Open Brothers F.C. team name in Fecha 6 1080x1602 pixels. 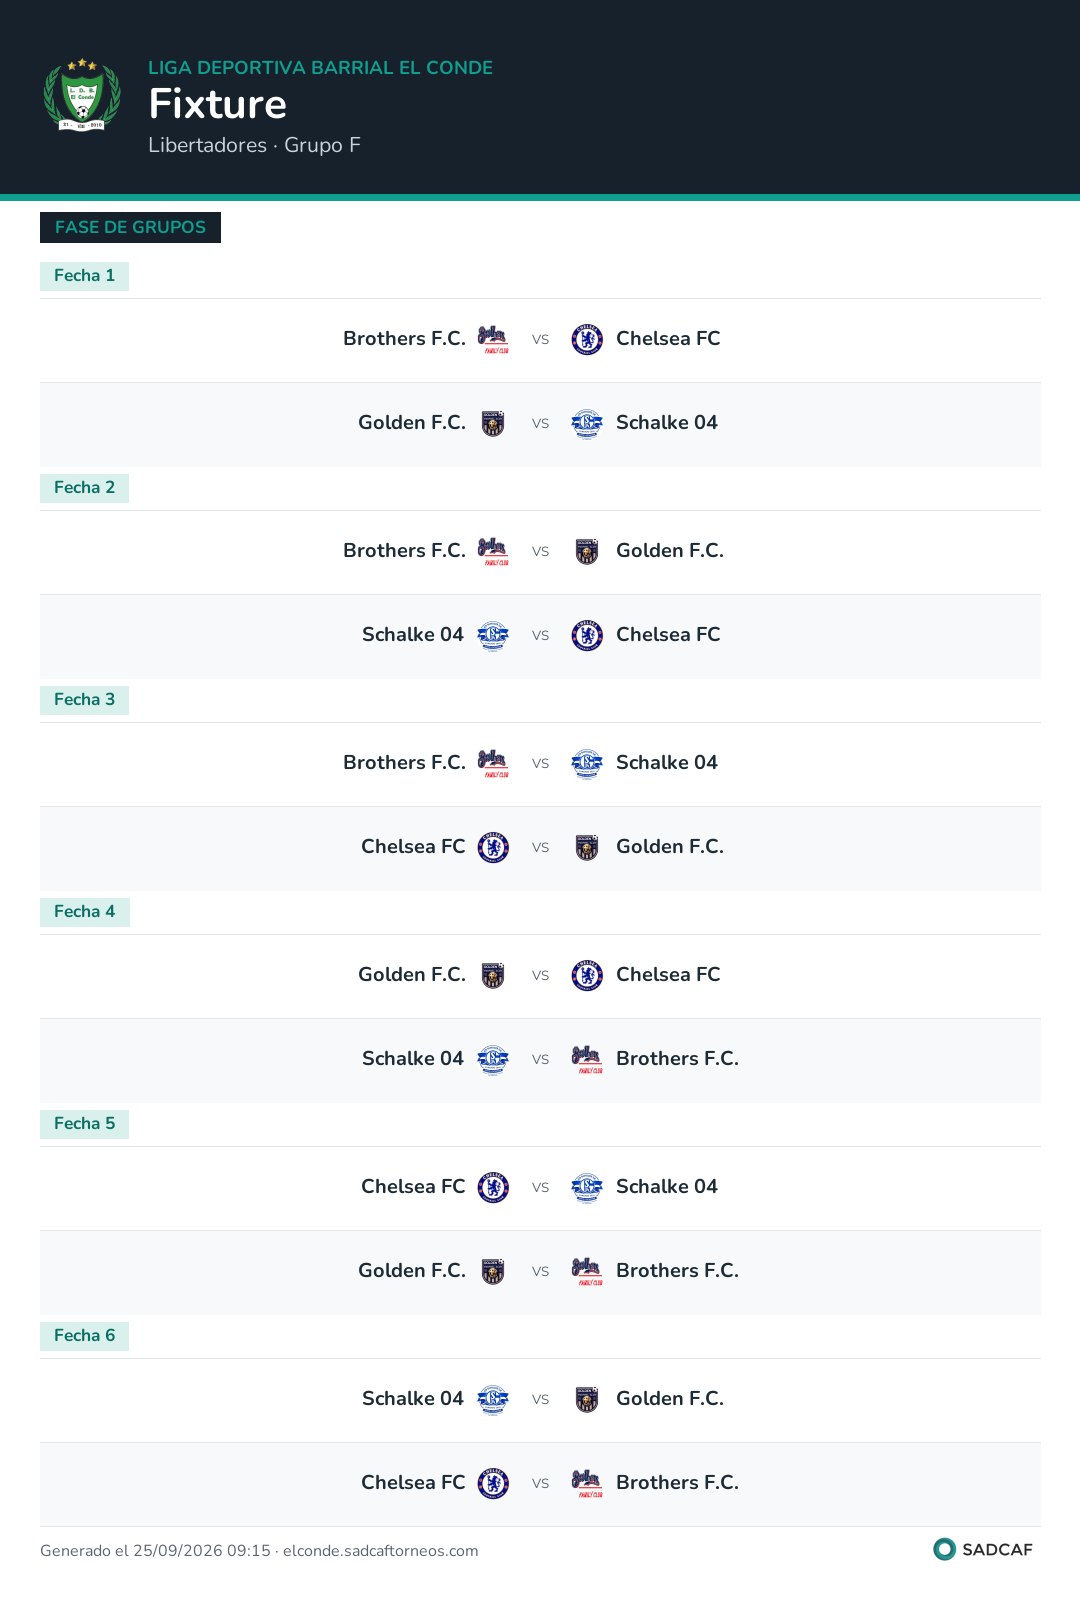(677, 1483)
